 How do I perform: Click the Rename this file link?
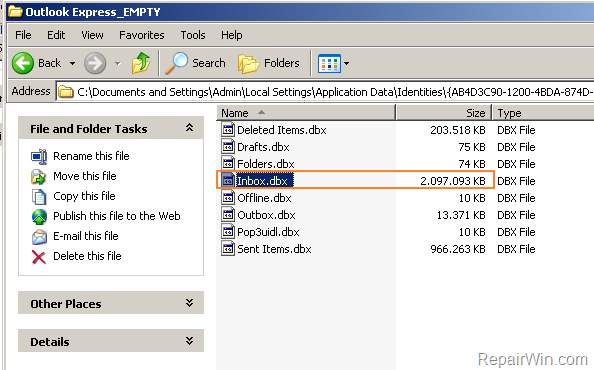click(x=91, y=156)
